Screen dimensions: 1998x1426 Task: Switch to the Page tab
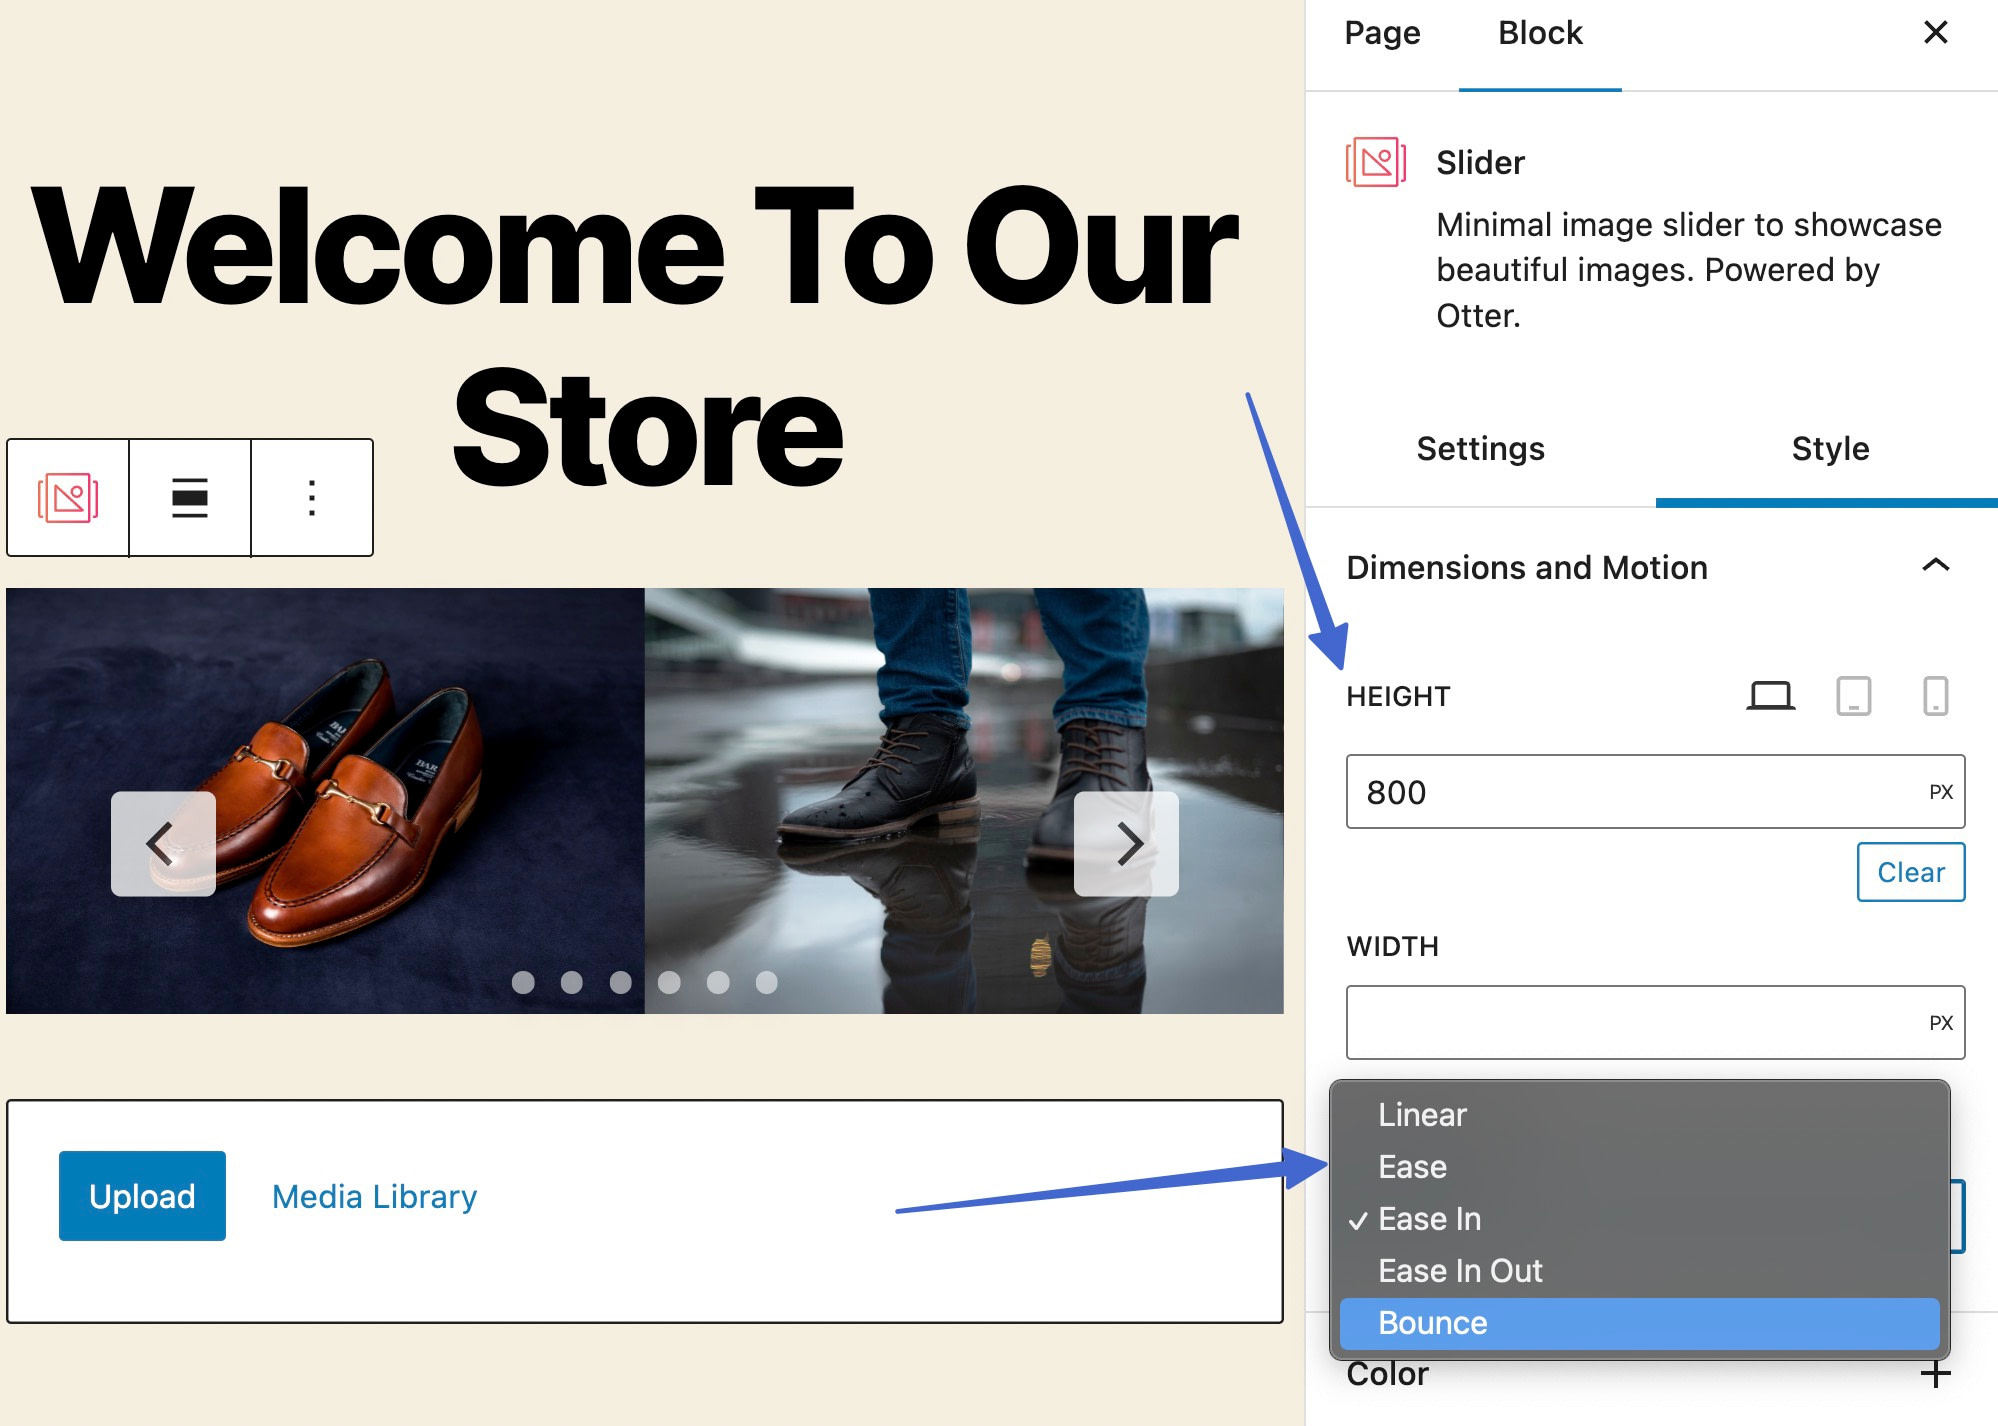[x=1382, y=33]
